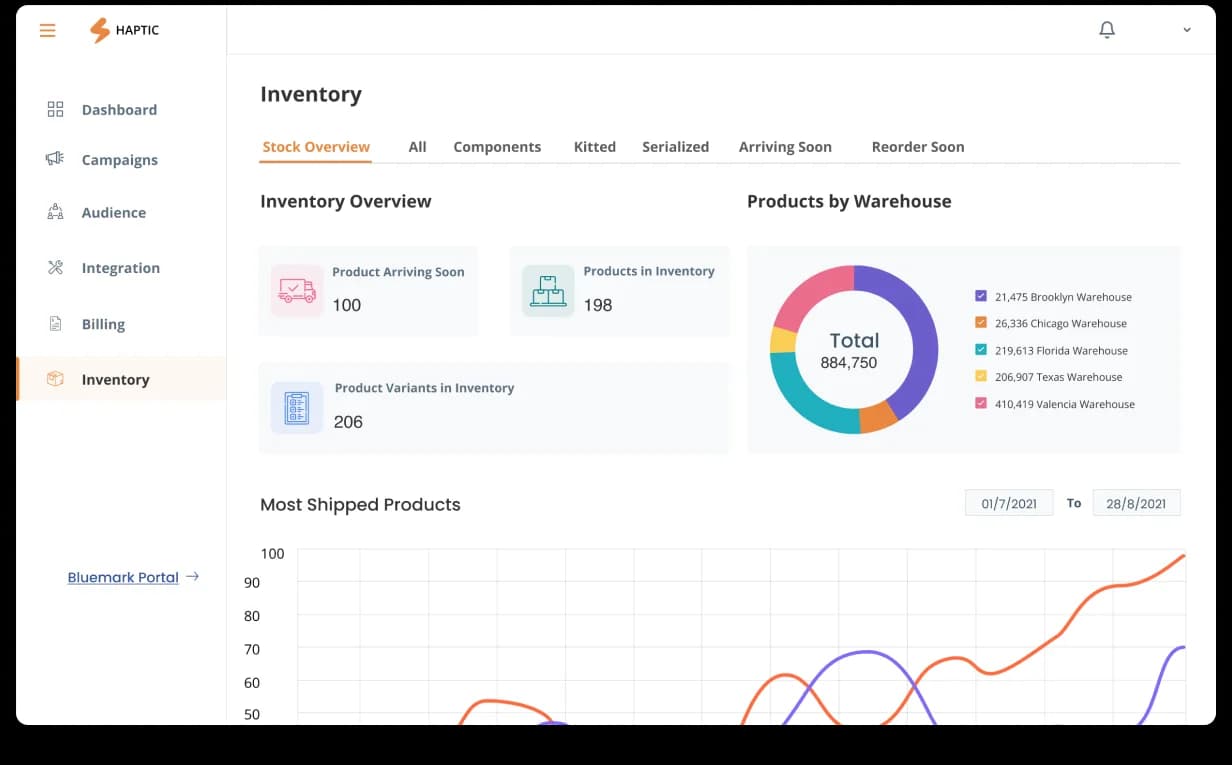Click the purple line in shipped chart
Viewport: 1232px width, 765px height.
(x=866, y=652)
